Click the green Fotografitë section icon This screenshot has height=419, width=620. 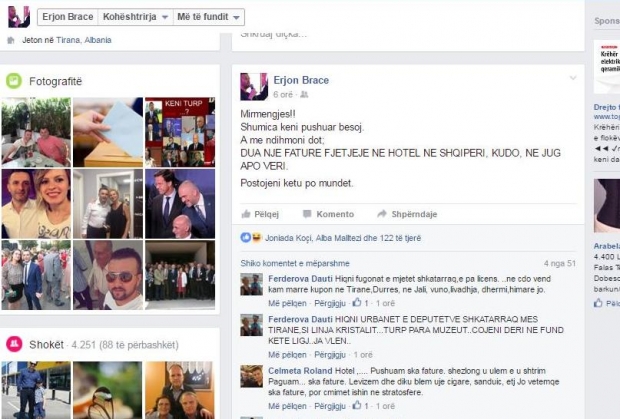(14, 81)
